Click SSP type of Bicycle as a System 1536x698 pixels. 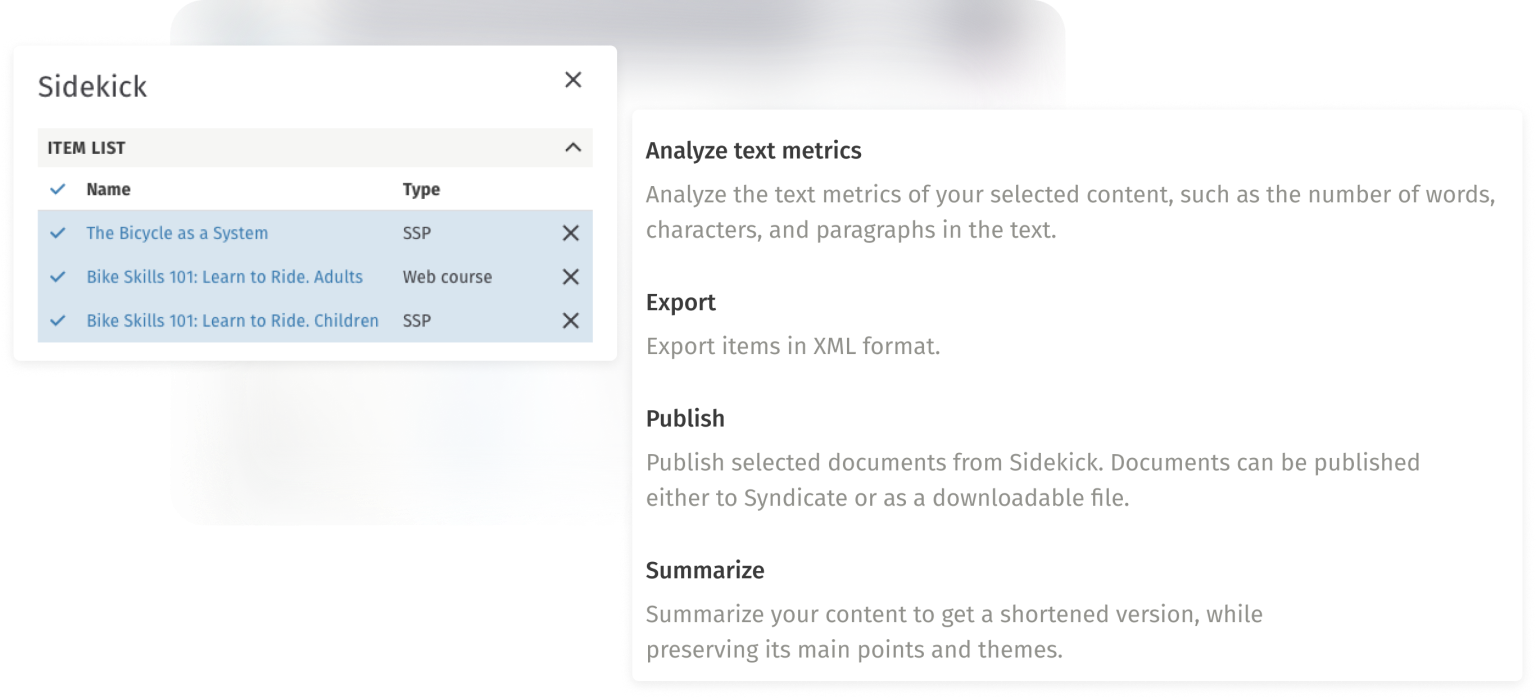click(417, 233)
